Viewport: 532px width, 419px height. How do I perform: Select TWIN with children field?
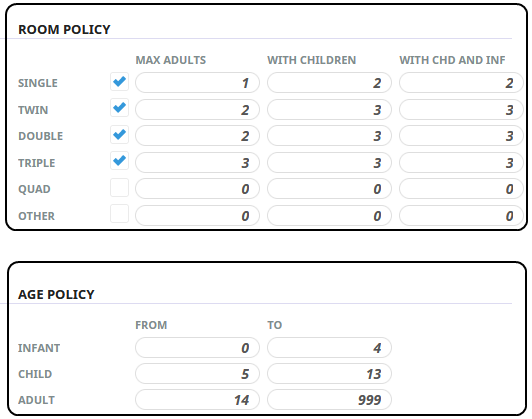(329, 109)
